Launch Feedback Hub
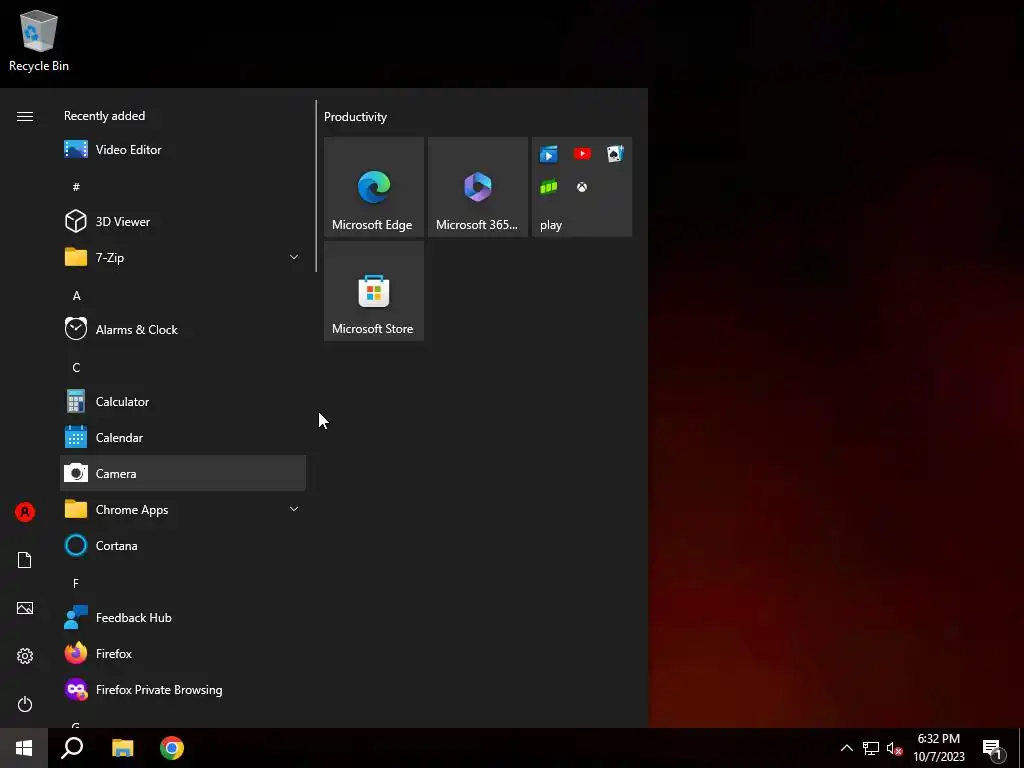 coord(183,617)
